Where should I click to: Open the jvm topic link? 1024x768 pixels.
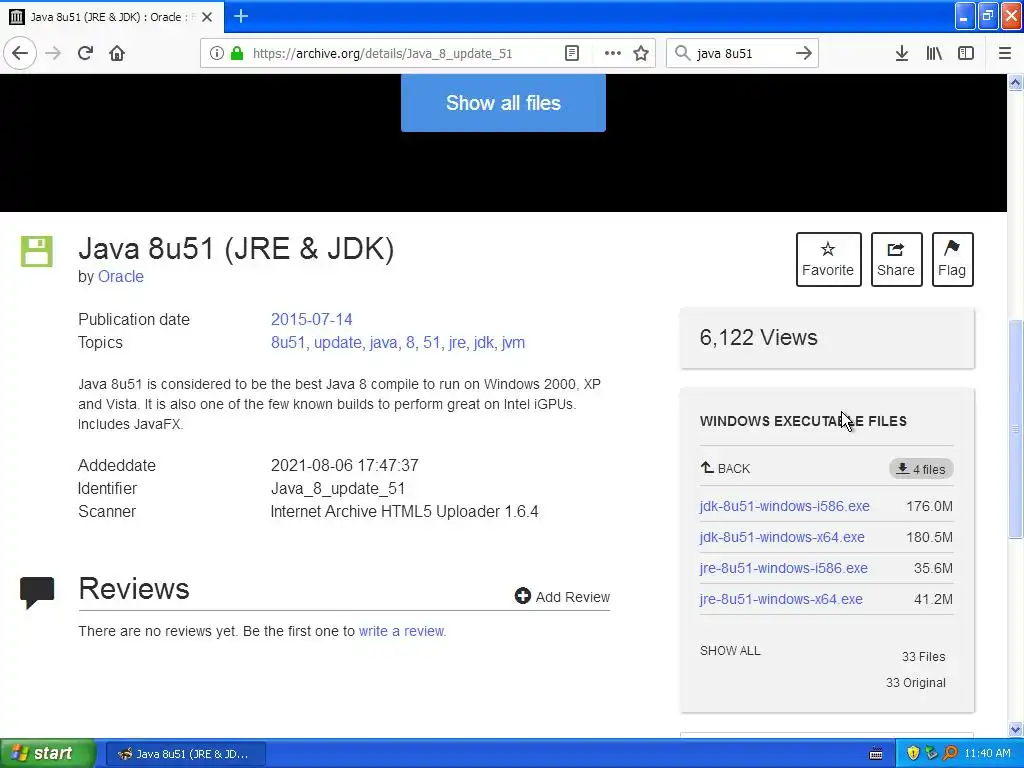tap(513, 342)
